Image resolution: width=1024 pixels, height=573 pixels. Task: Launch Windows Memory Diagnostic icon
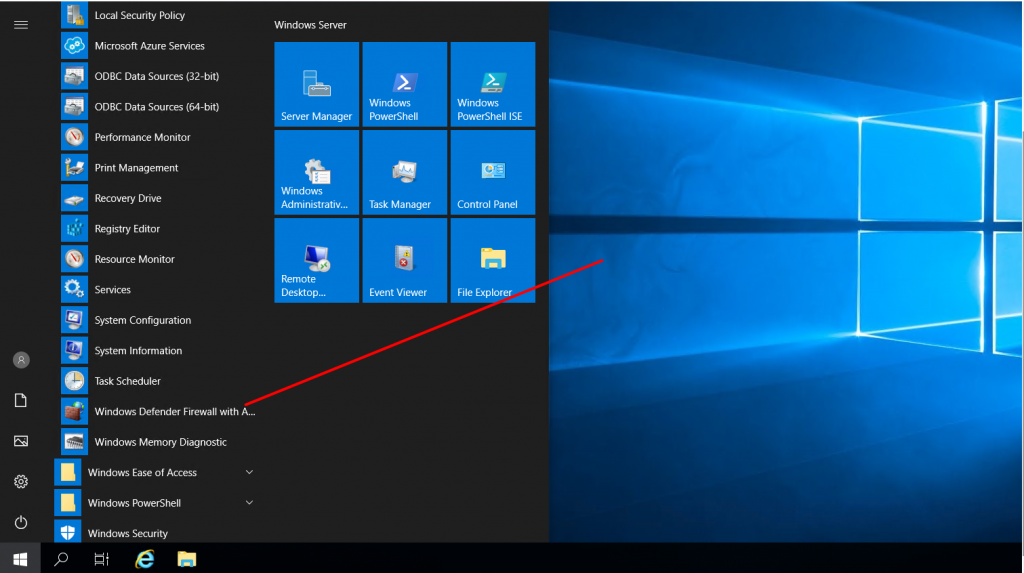74,442
